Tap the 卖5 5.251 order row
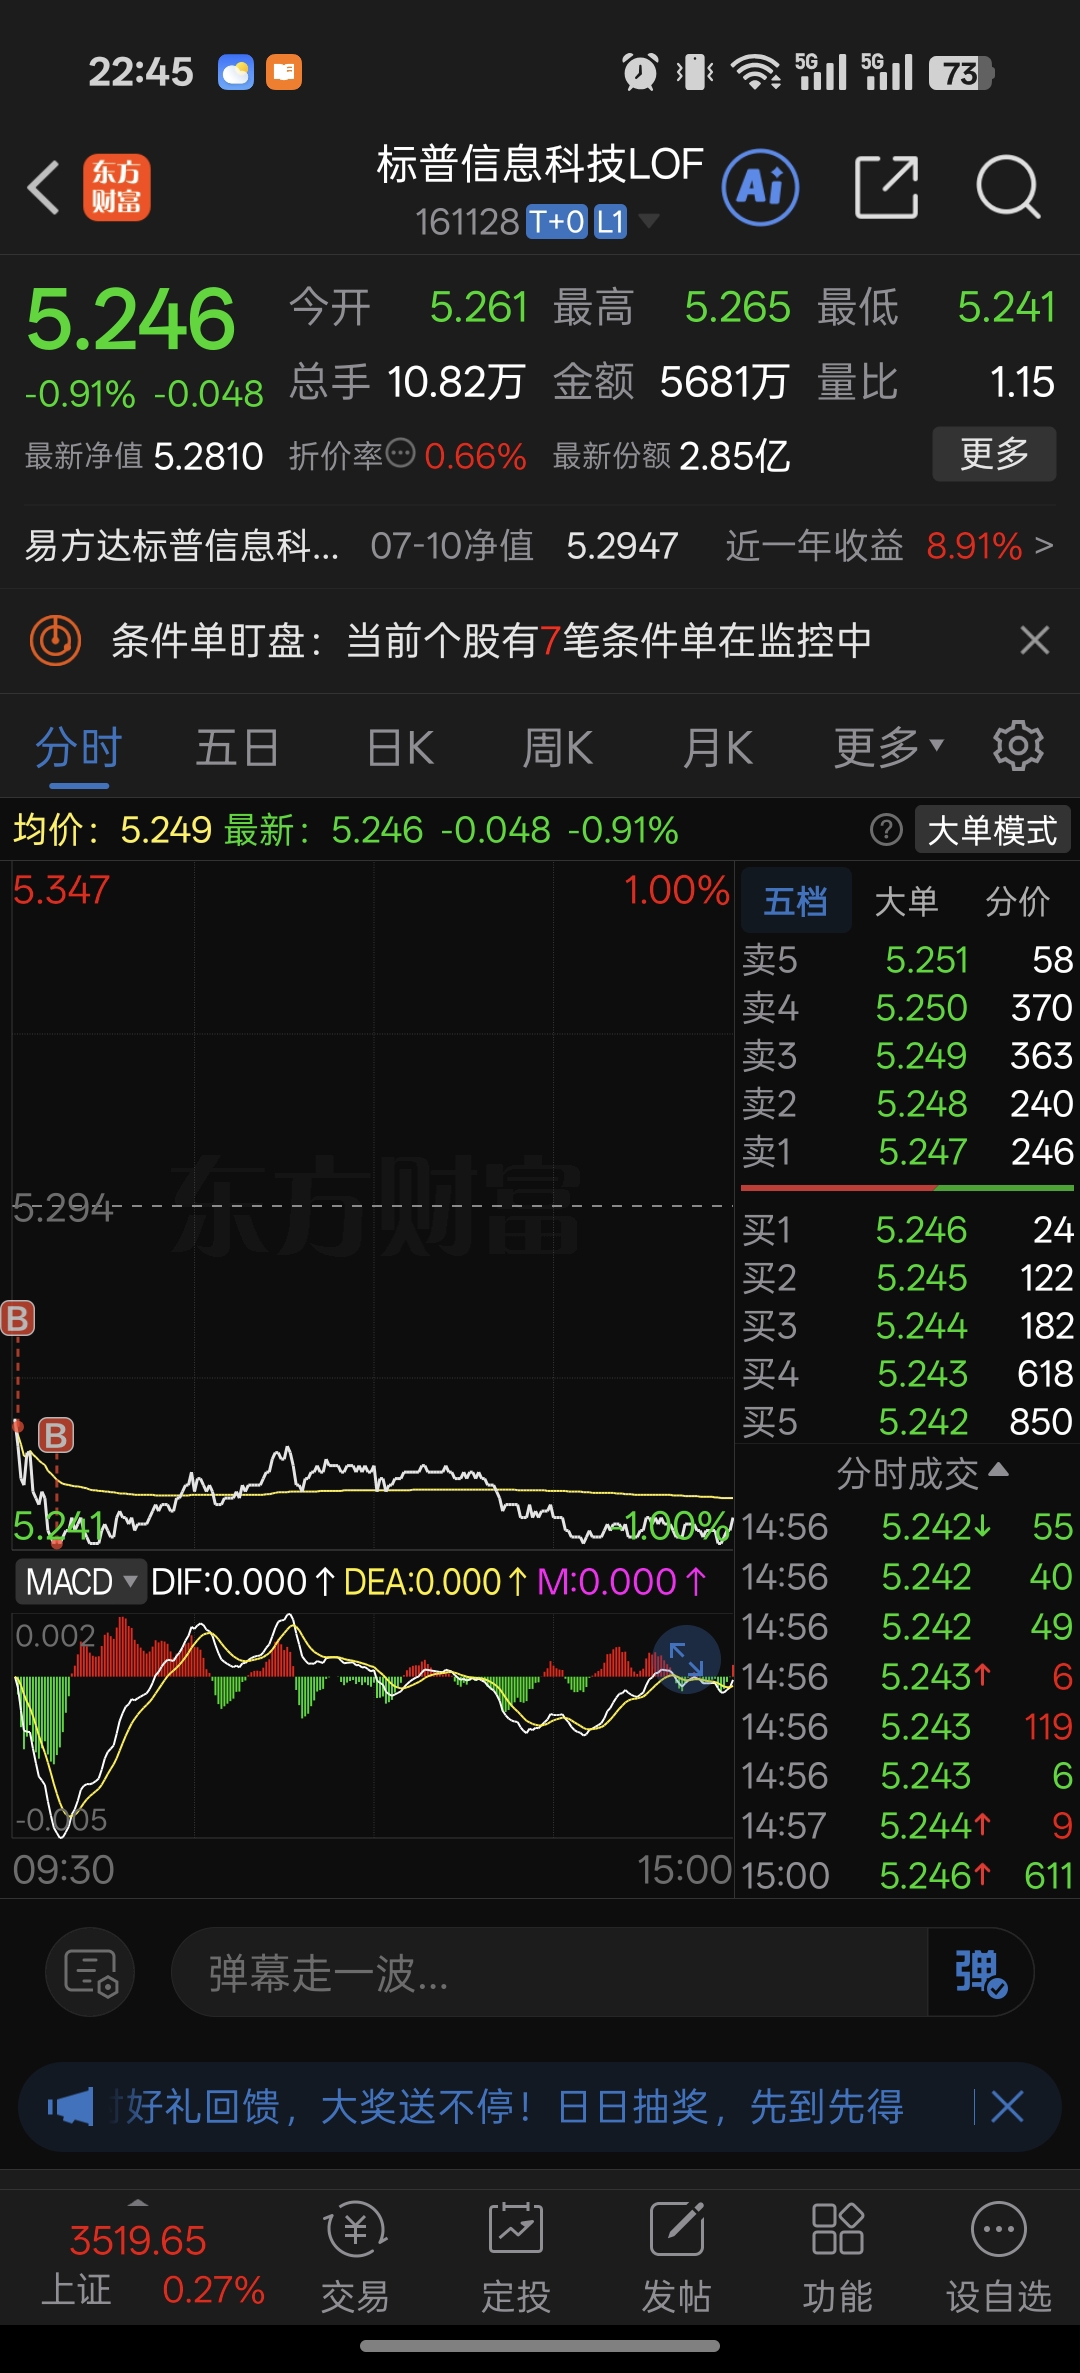1080x2373 pixels. pos(907,960)
